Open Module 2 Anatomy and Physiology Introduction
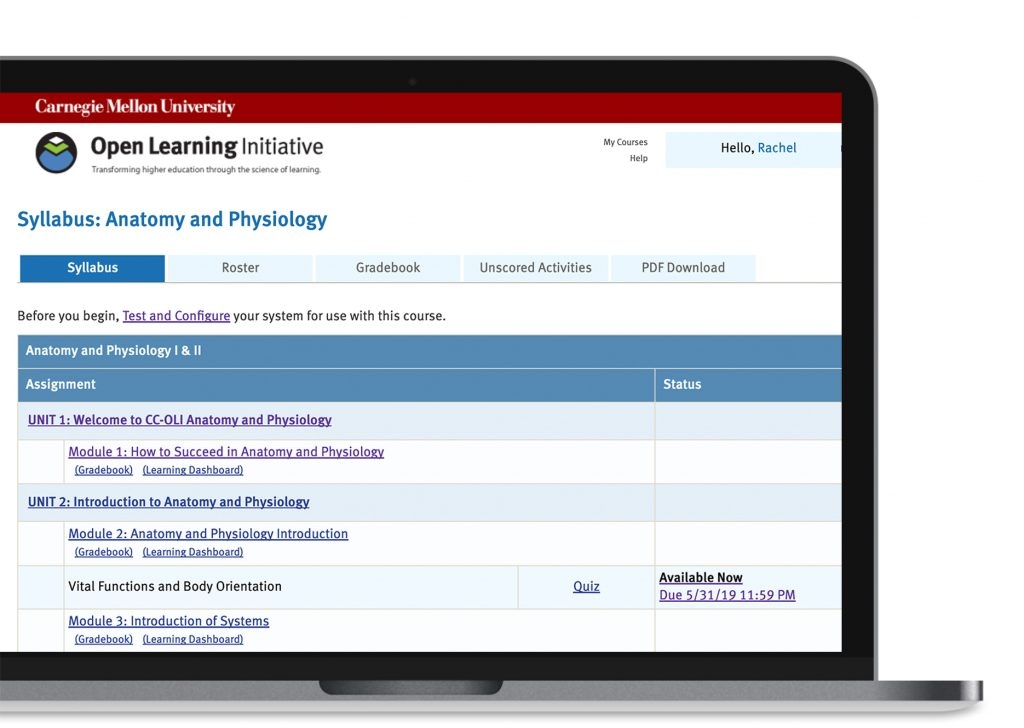Viewport: 1024px width, 728px height. (208, 534)
